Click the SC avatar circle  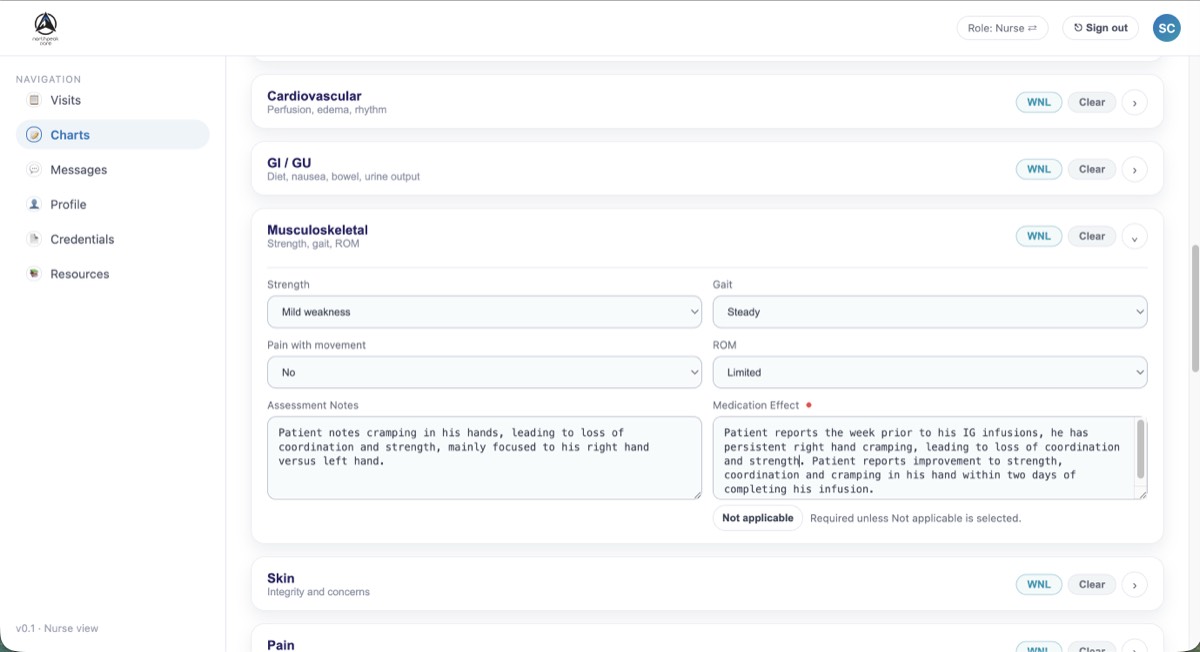coord(1166,27)
